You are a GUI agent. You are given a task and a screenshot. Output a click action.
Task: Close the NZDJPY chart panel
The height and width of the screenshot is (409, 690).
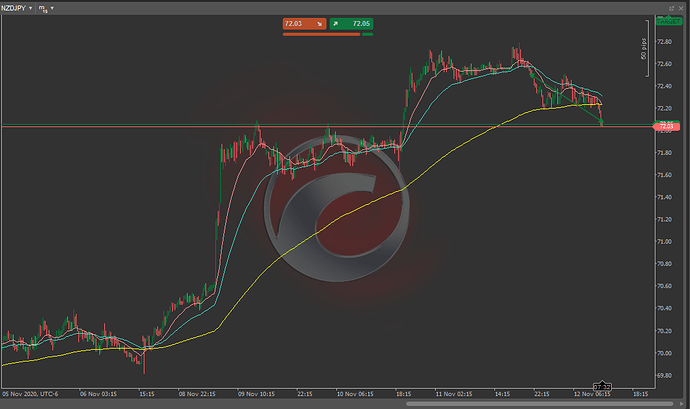[x=682, y=7]
